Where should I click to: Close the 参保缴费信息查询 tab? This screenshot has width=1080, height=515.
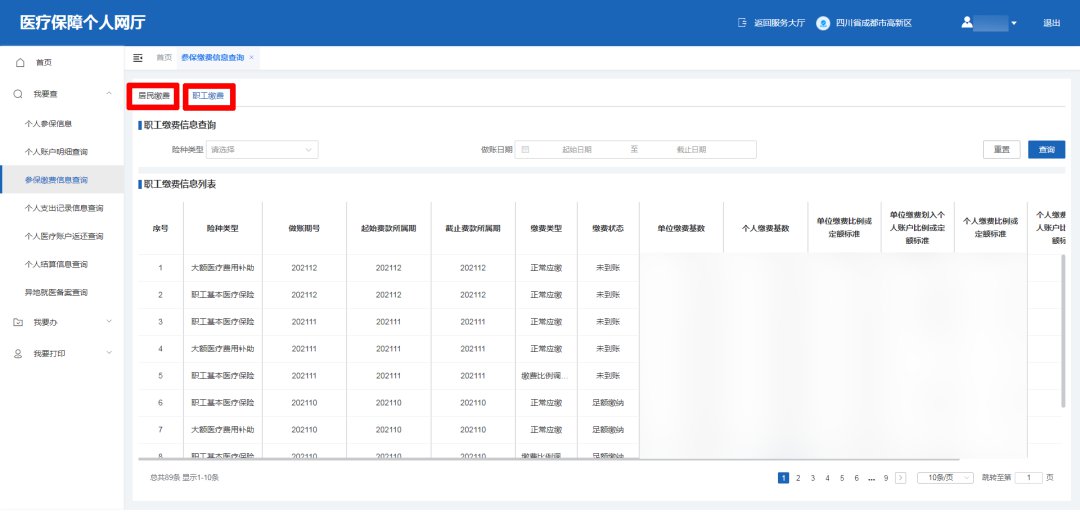click(x=251, y=58)
